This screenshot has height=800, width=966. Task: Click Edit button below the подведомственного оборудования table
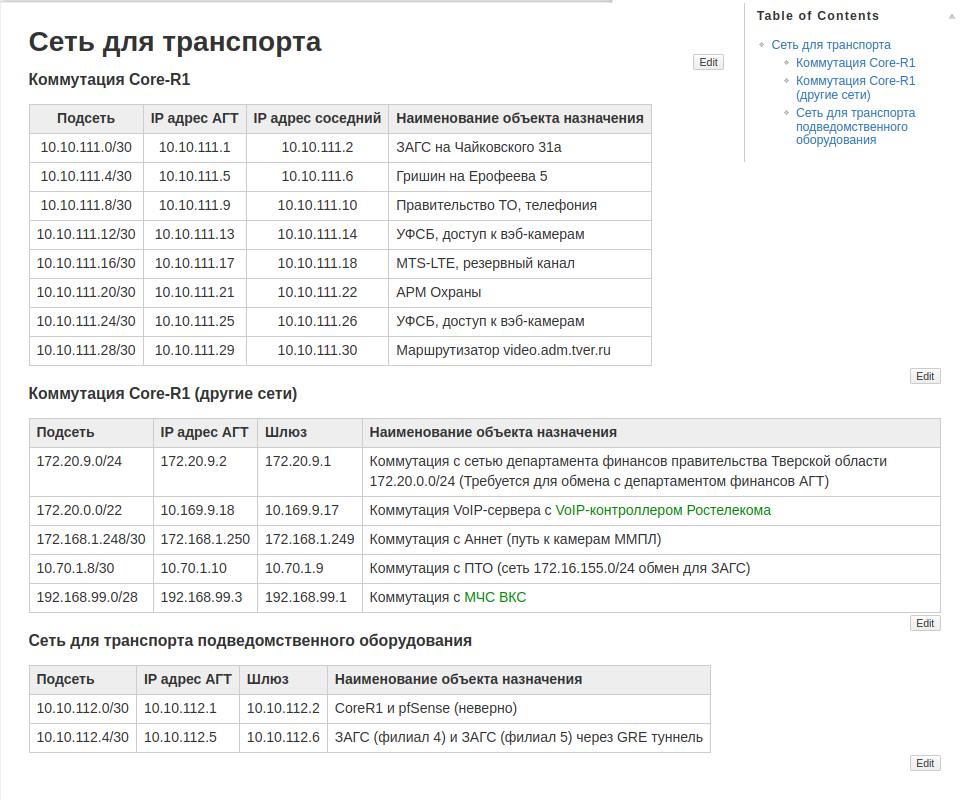tap(925, 763)
